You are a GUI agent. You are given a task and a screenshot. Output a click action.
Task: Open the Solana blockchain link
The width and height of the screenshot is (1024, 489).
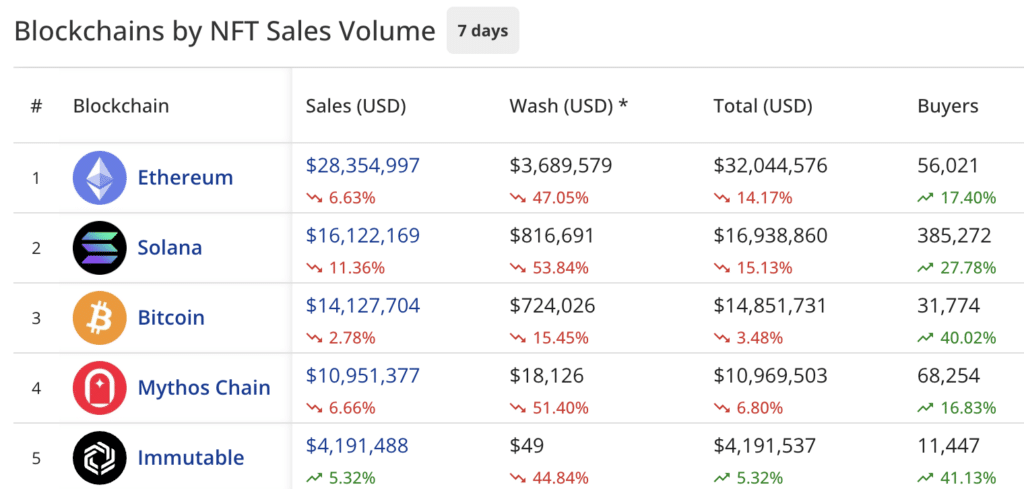(x=170, y=248)
